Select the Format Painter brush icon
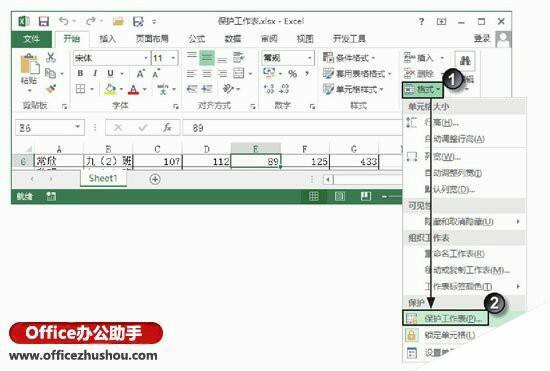 click(x=52, y=89)
